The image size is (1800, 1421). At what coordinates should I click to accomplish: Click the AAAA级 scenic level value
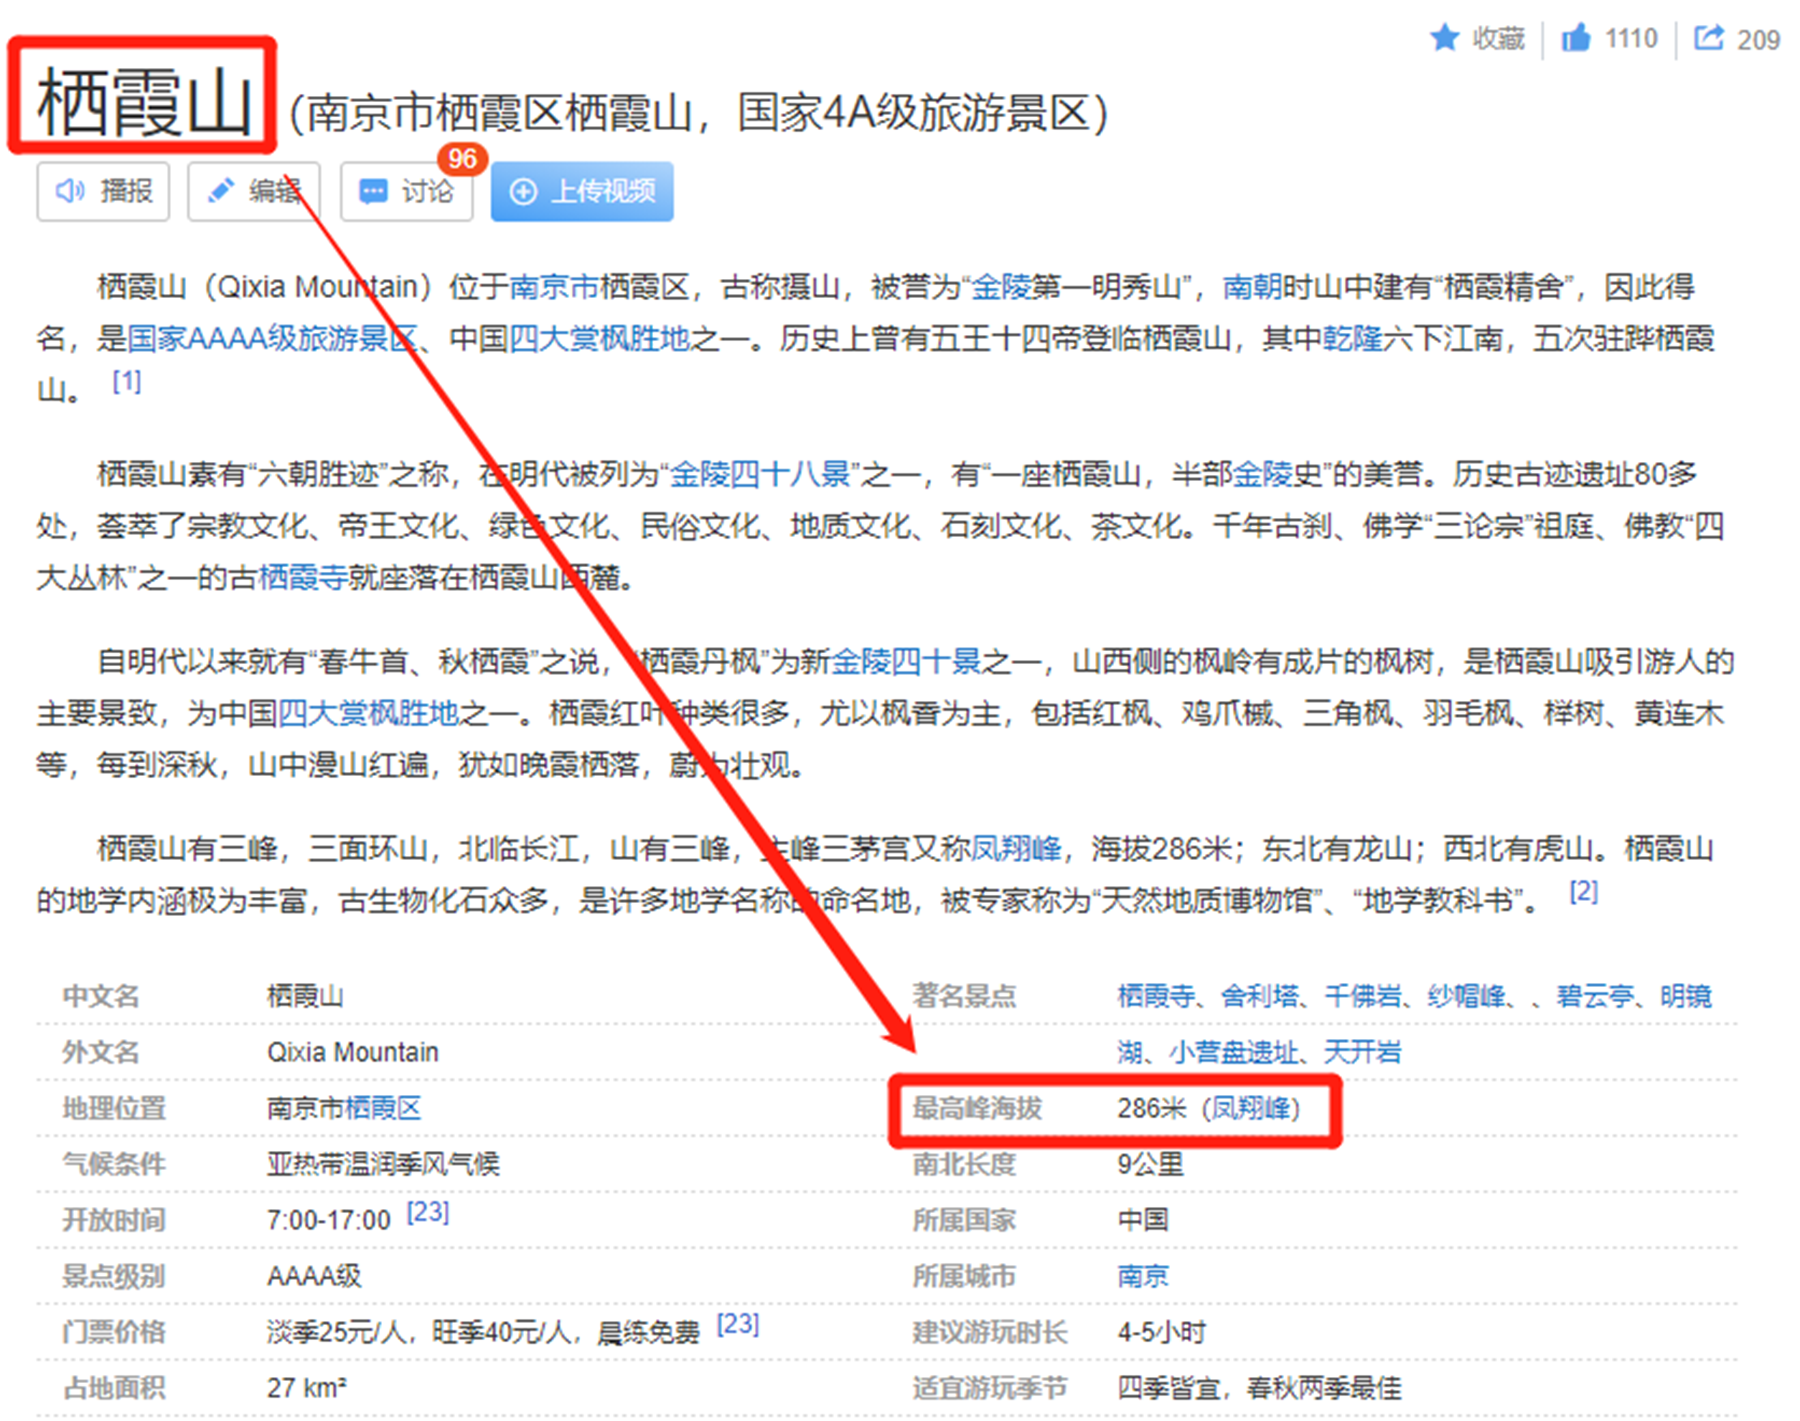point(314,1276)
